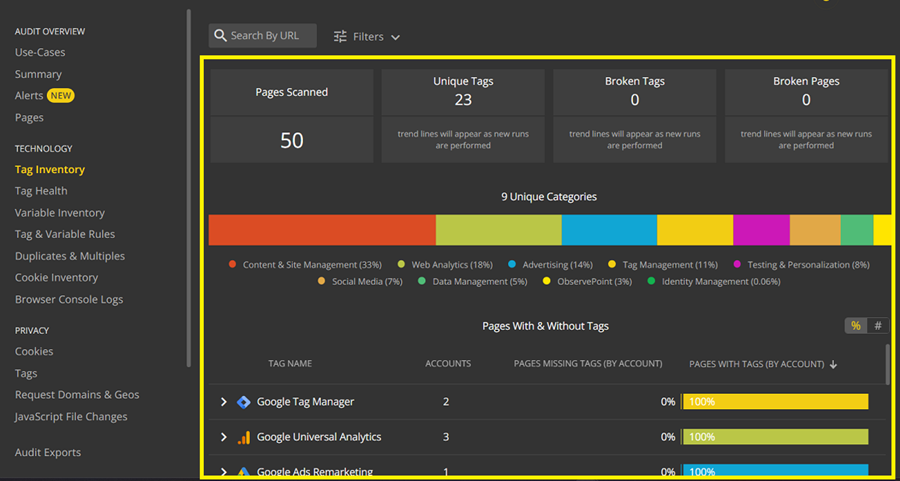Expand the Google Ads Remarketing row

[224, 471]
